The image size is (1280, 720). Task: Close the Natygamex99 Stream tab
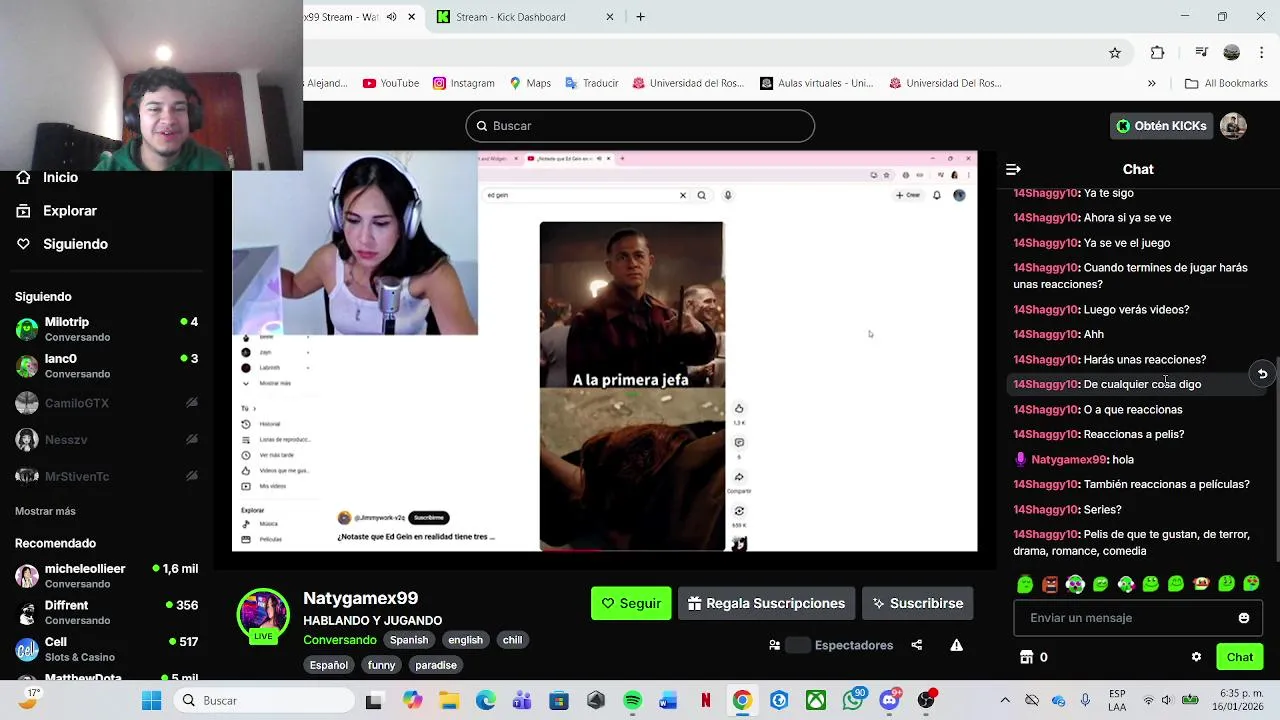click(411, 17)
